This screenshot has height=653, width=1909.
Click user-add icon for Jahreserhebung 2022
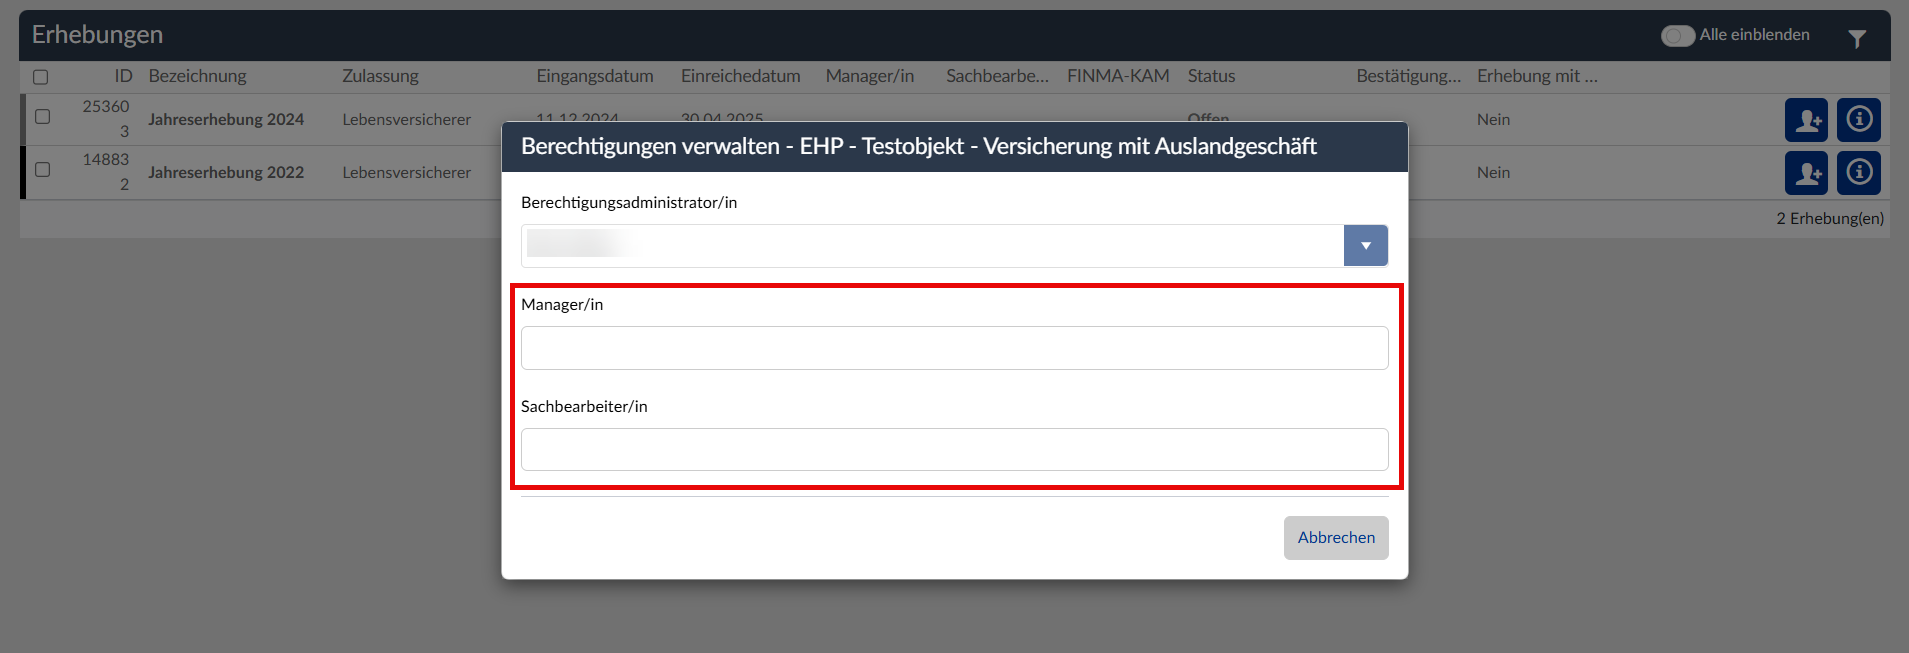pos(1805,173)
